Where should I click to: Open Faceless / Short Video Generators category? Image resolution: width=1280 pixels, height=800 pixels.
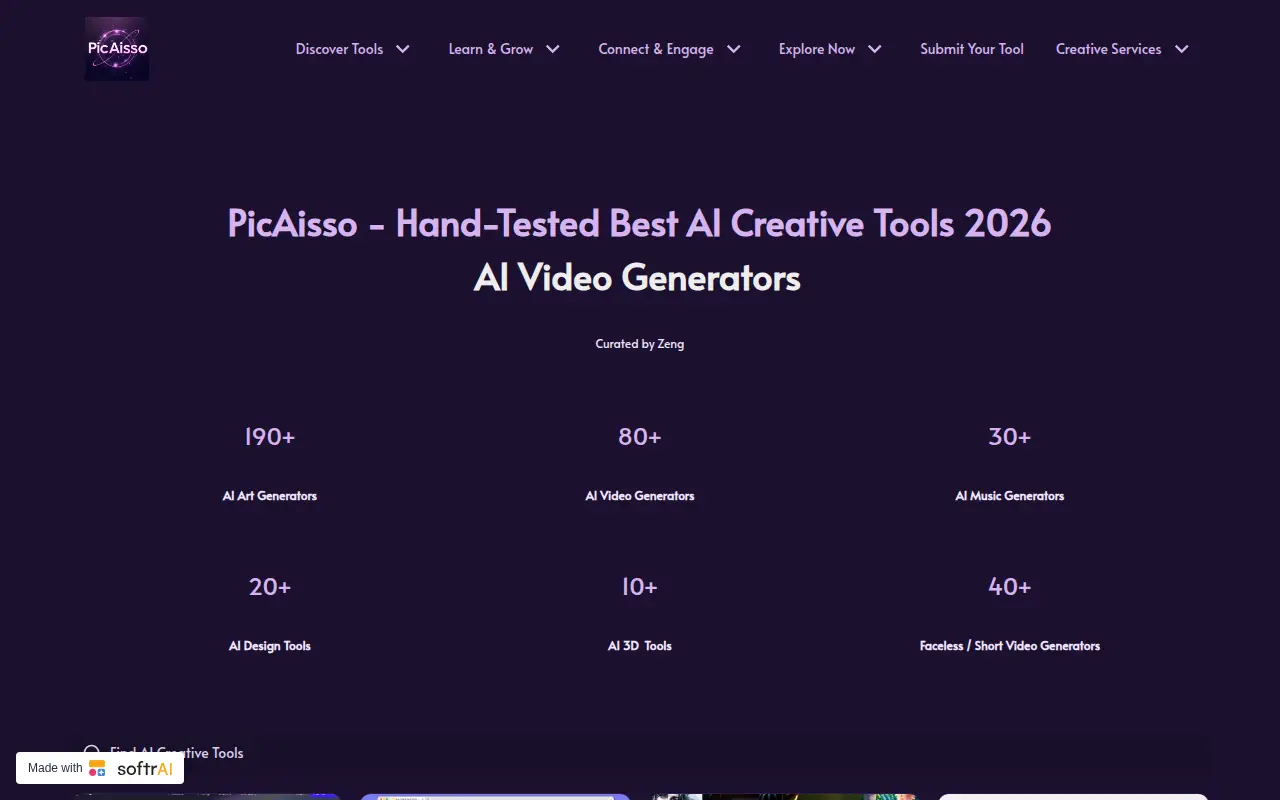click(x=1010, y=646)
